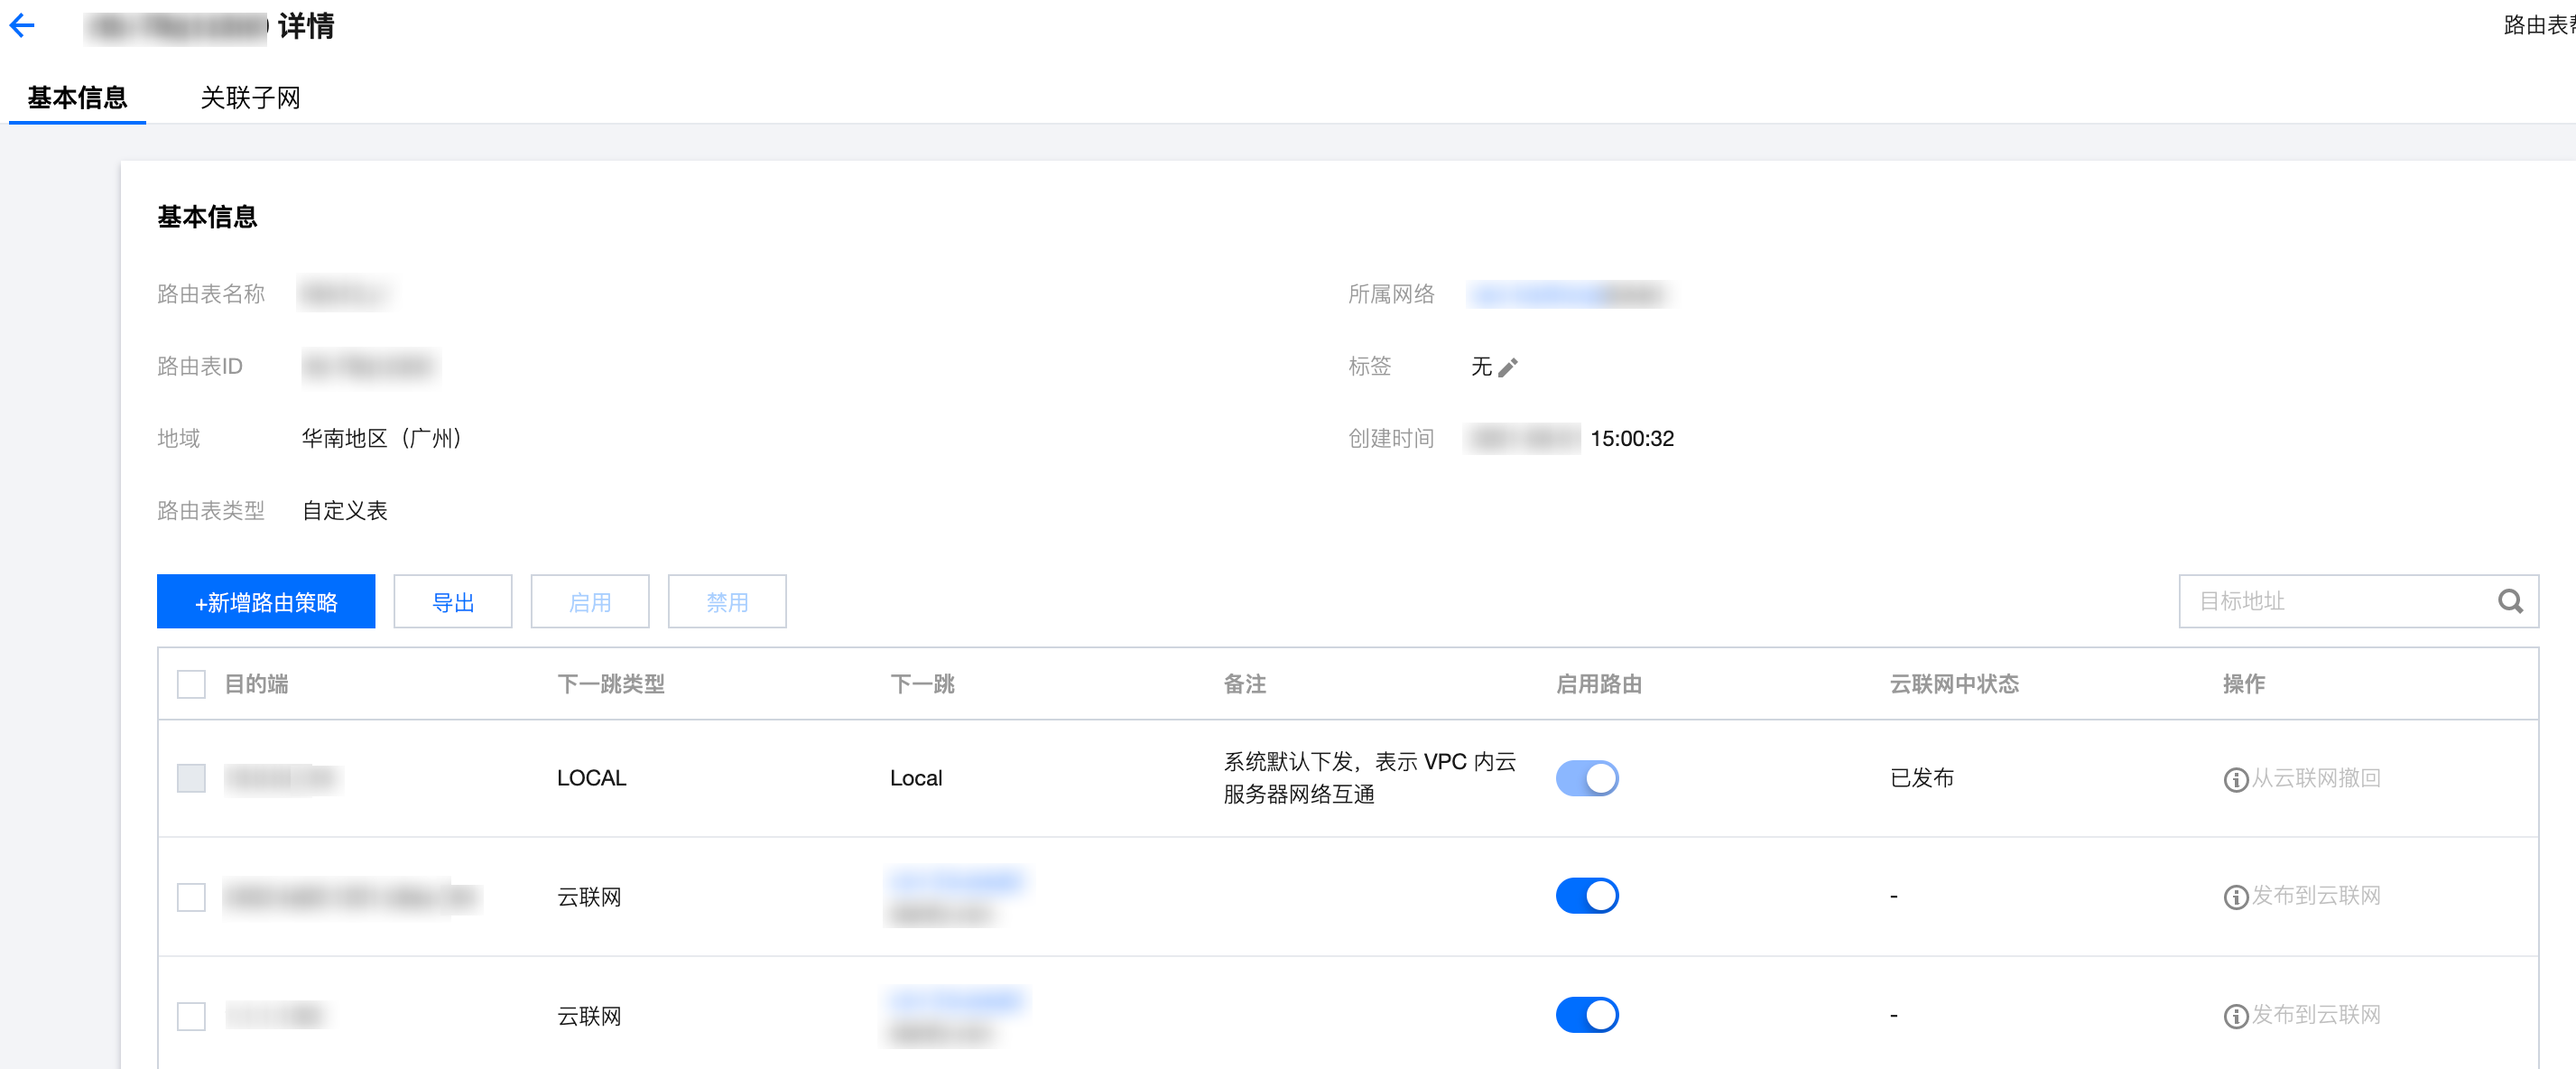Check the select-all checkbox in table header

[191, 684]
